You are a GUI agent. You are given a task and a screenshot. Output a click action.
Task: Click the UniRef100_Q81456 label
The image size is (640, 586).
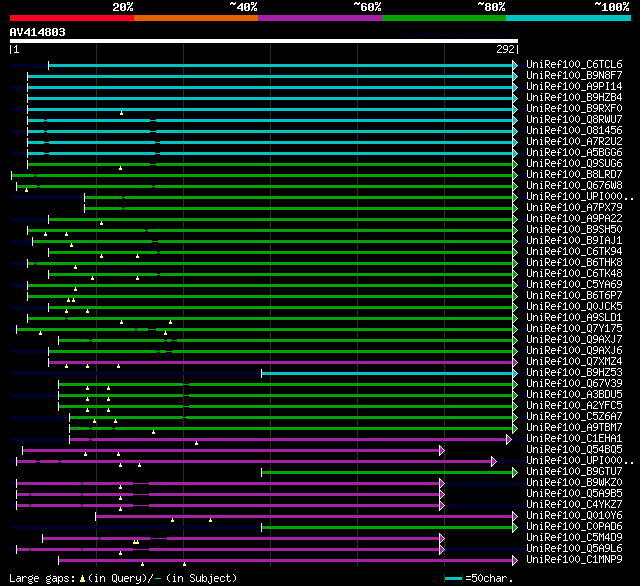point(574,131)
